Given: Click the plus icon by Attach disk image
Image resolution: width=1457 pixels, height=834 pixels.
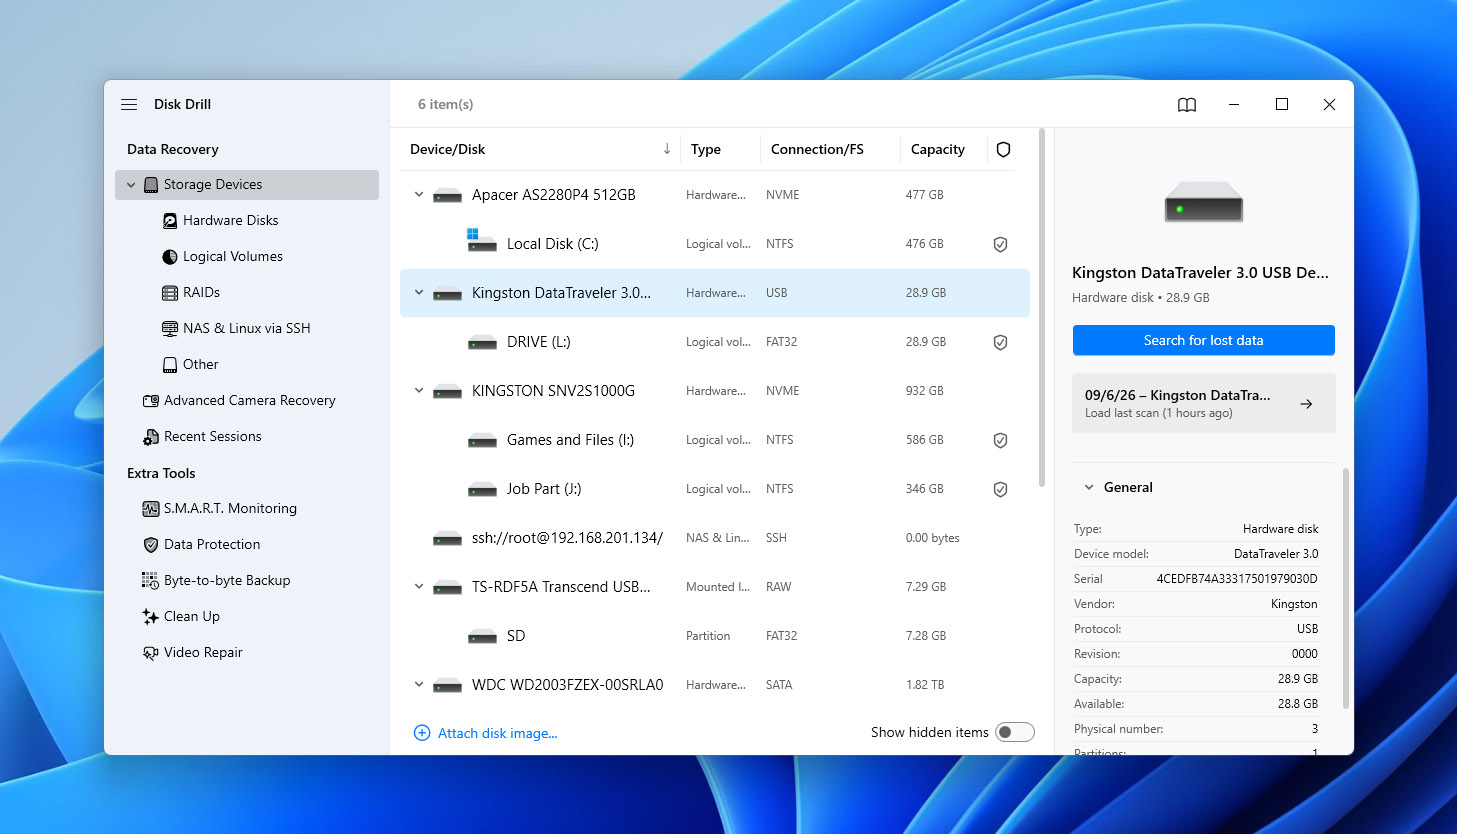Looking at the screenshot, I should pyautogui.click(x=422, y=733).
